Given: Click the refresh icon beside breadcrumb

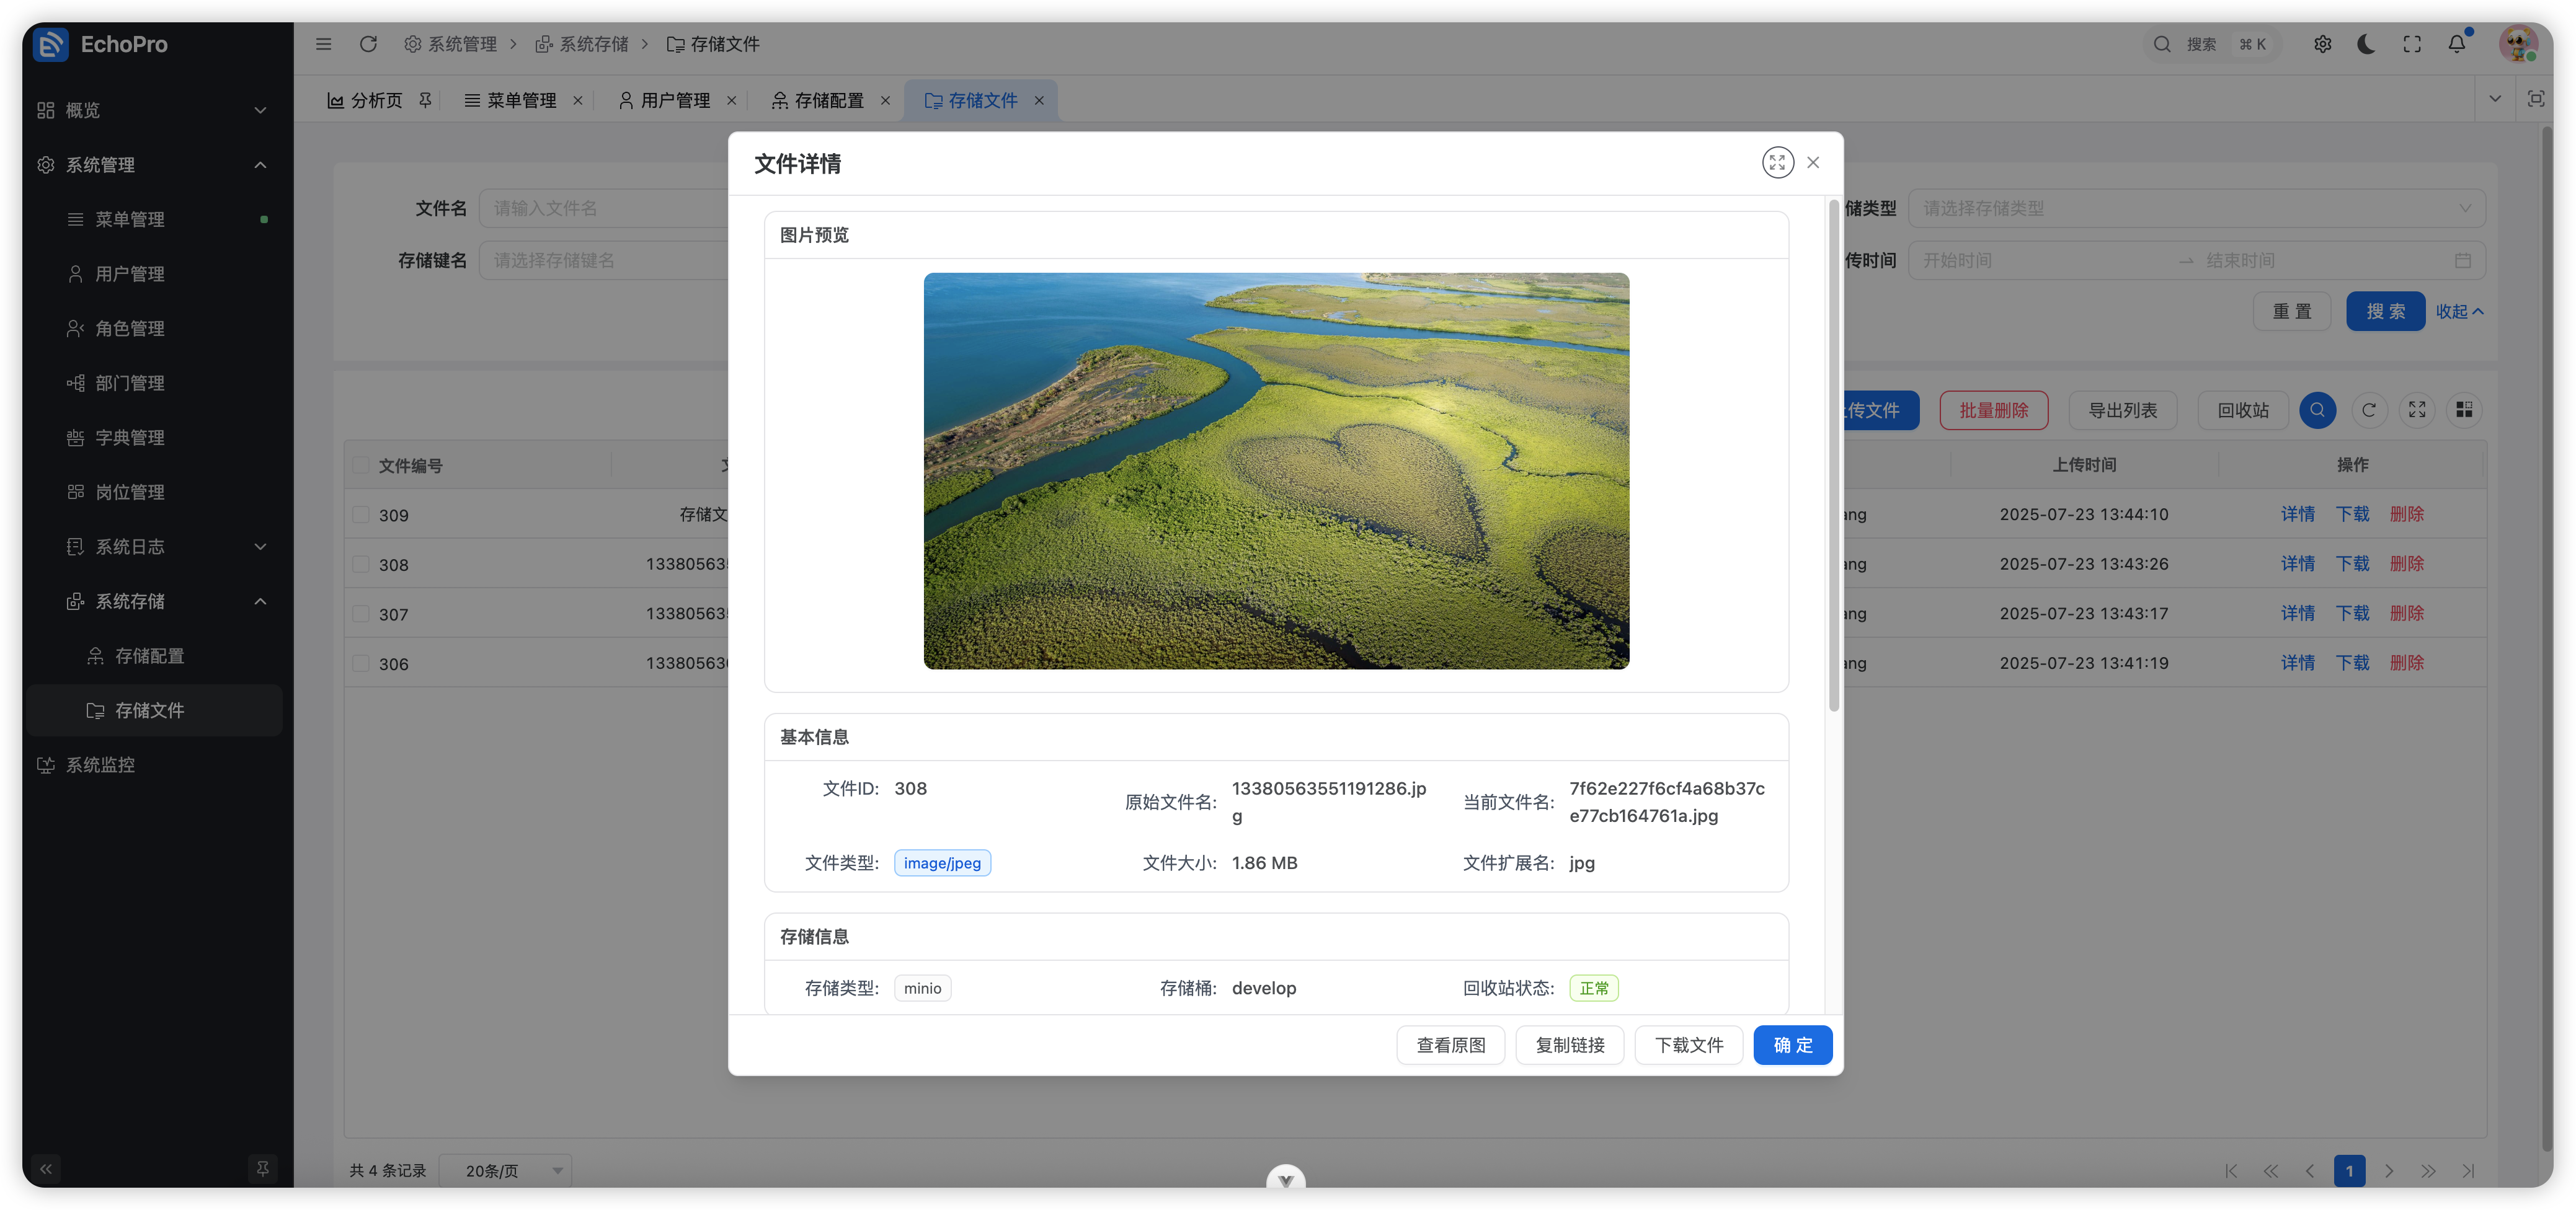Looking at the screenshot, I should tap(368, 44).
